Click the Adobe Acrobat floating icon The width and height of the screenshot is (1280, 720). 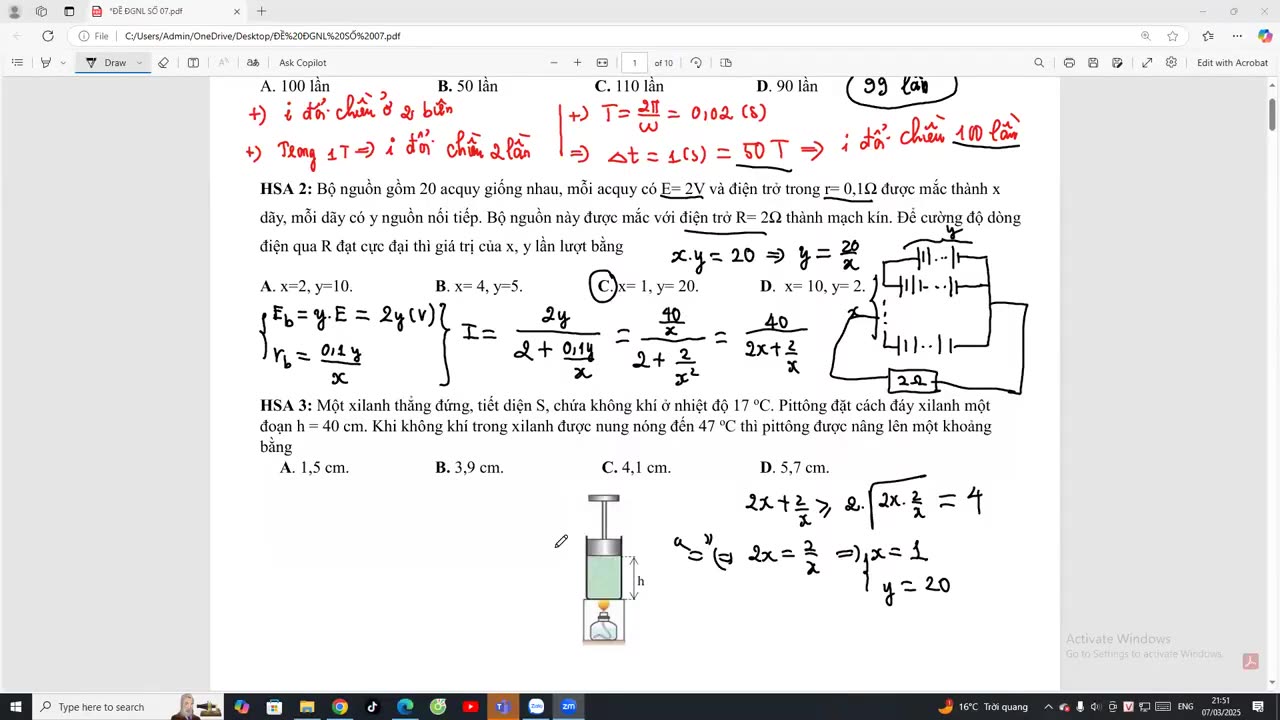pyautogui.click(x=1249, y=661)
